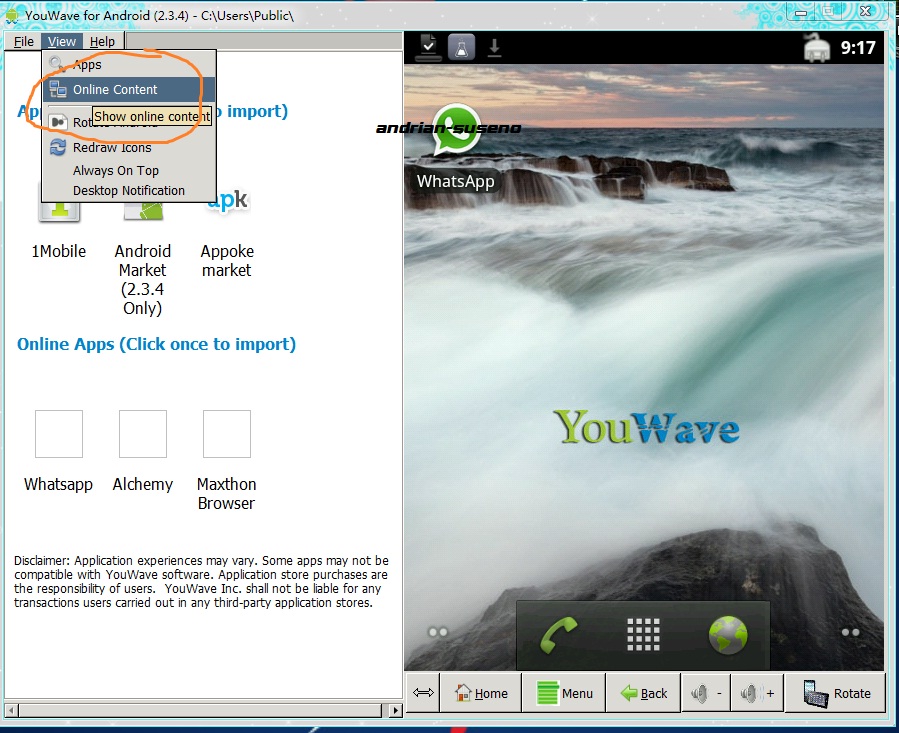Toggle Always On Top option
Viewport: 899px width, 733px height.
pos(128,170)
